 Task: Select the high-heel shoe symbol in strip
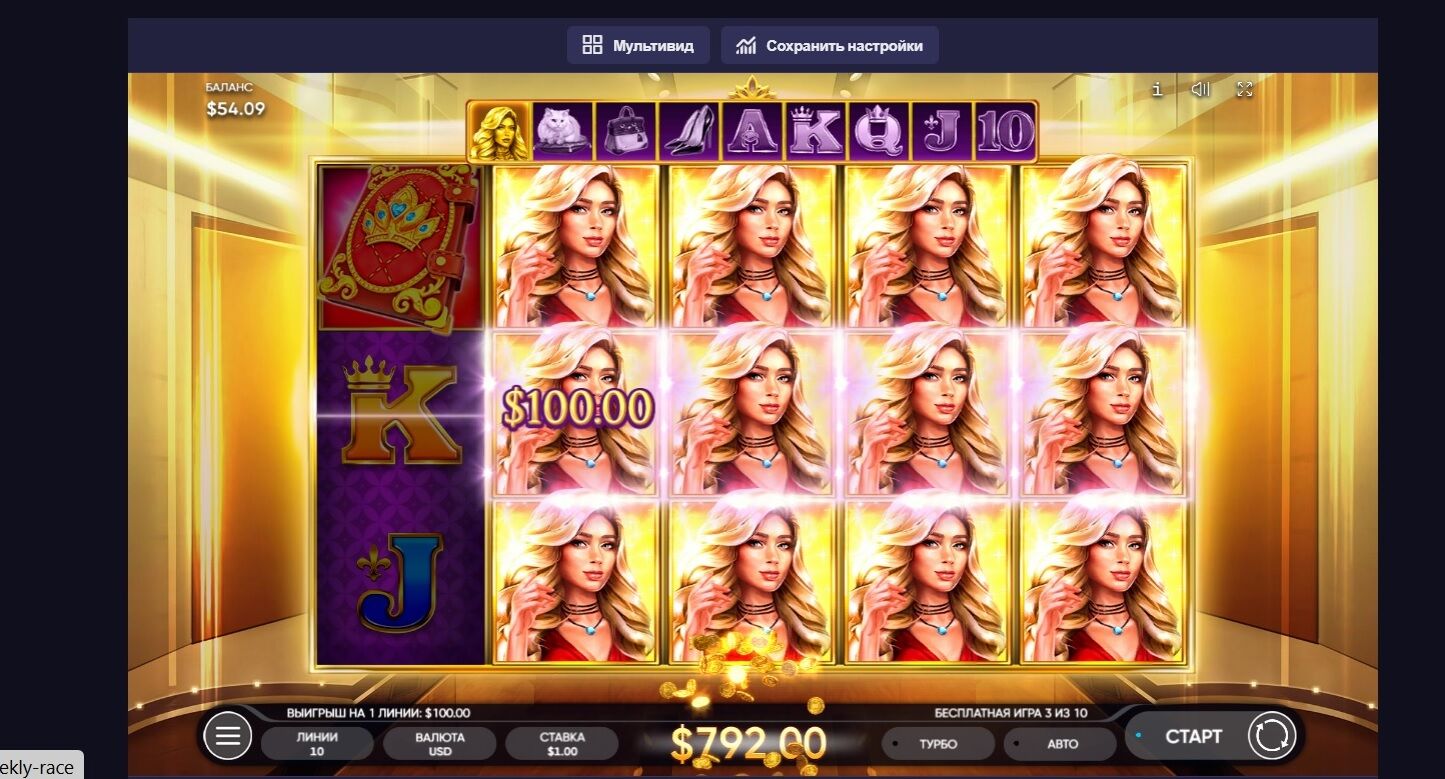coord(688,131)
